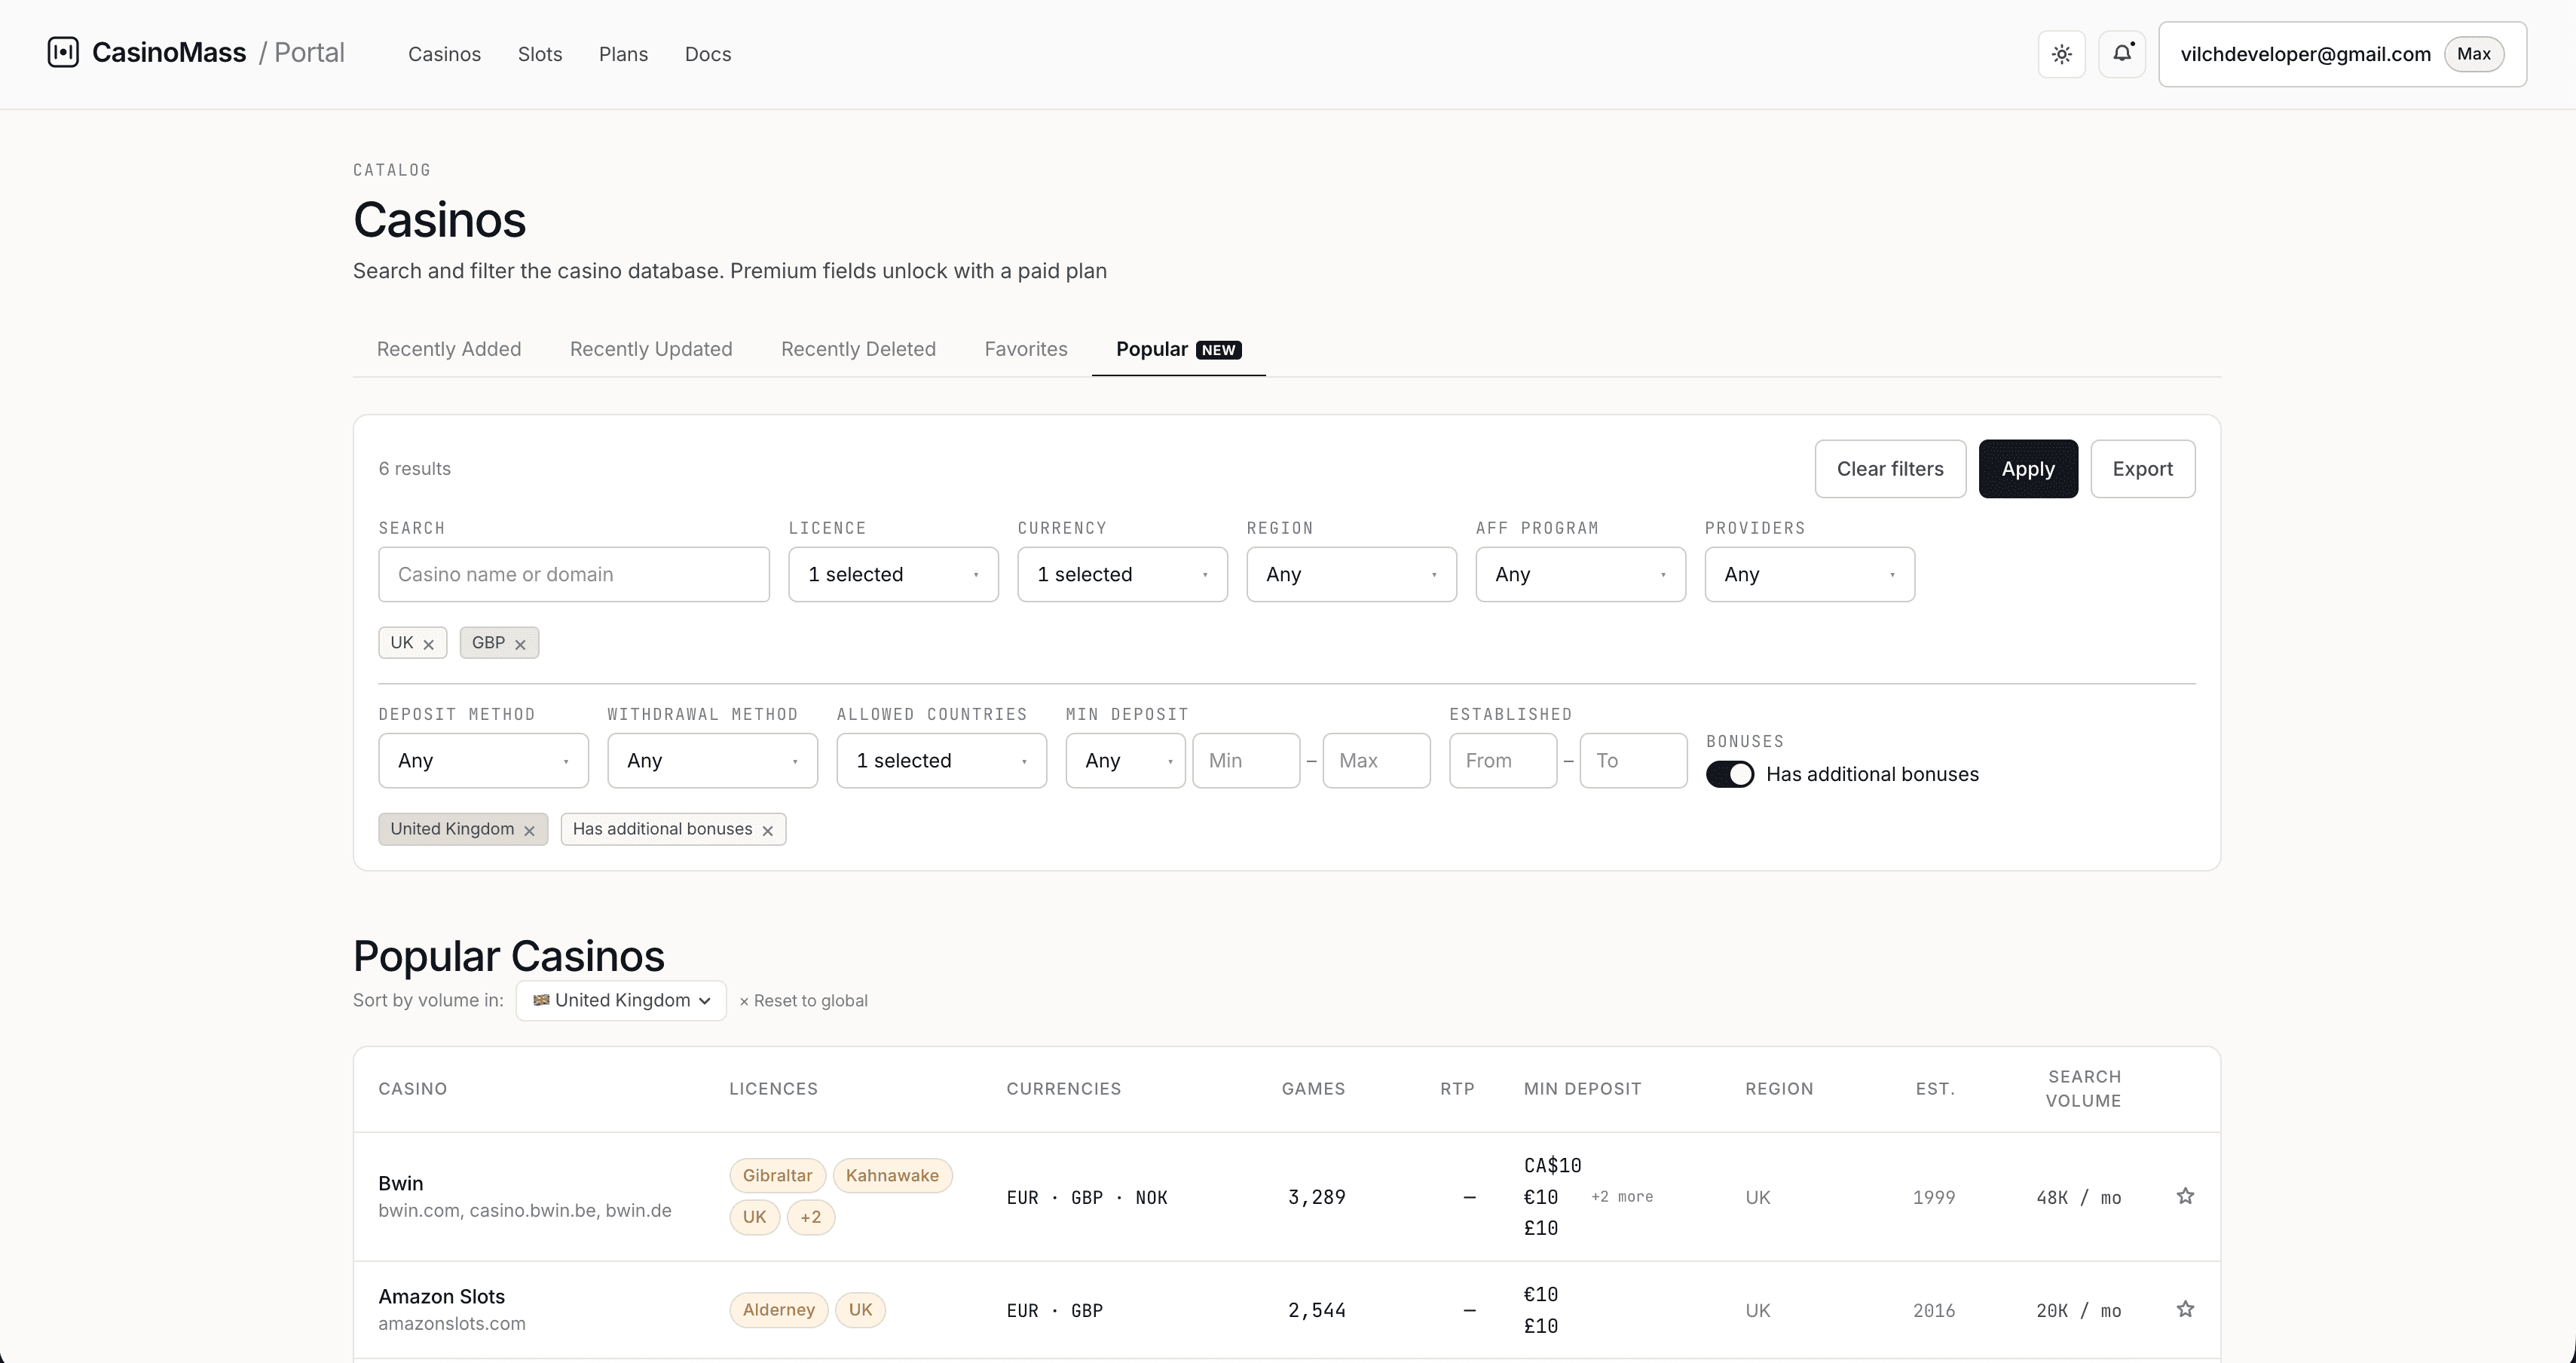The height and width of the screenshot is (1363, 2576).
Task: Star the Amazon Slots row
Action: (x=2185, y=1309)
